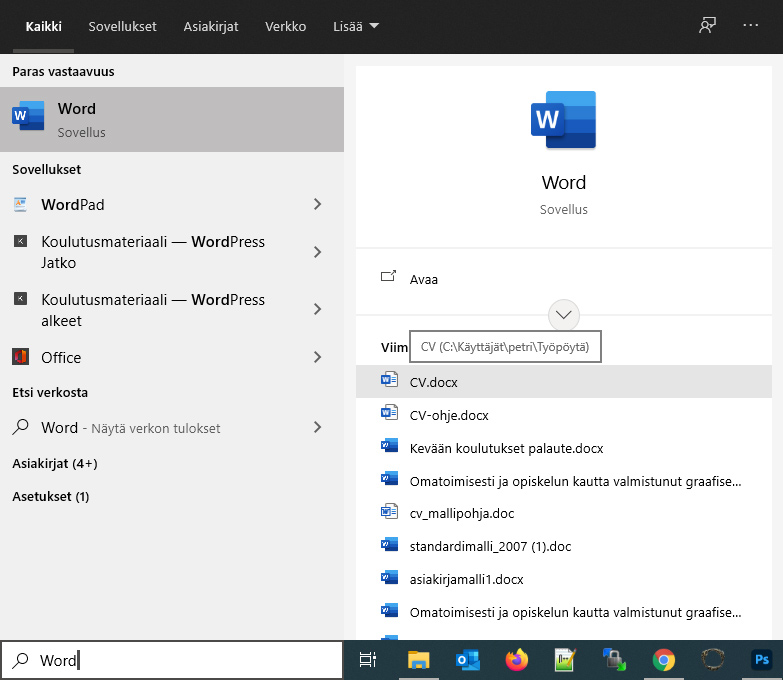Viewport: 783px width, 680px height.
Task: Click the dark ring taskbar icon
Action: pyautogui.click(x=713, y=660)
